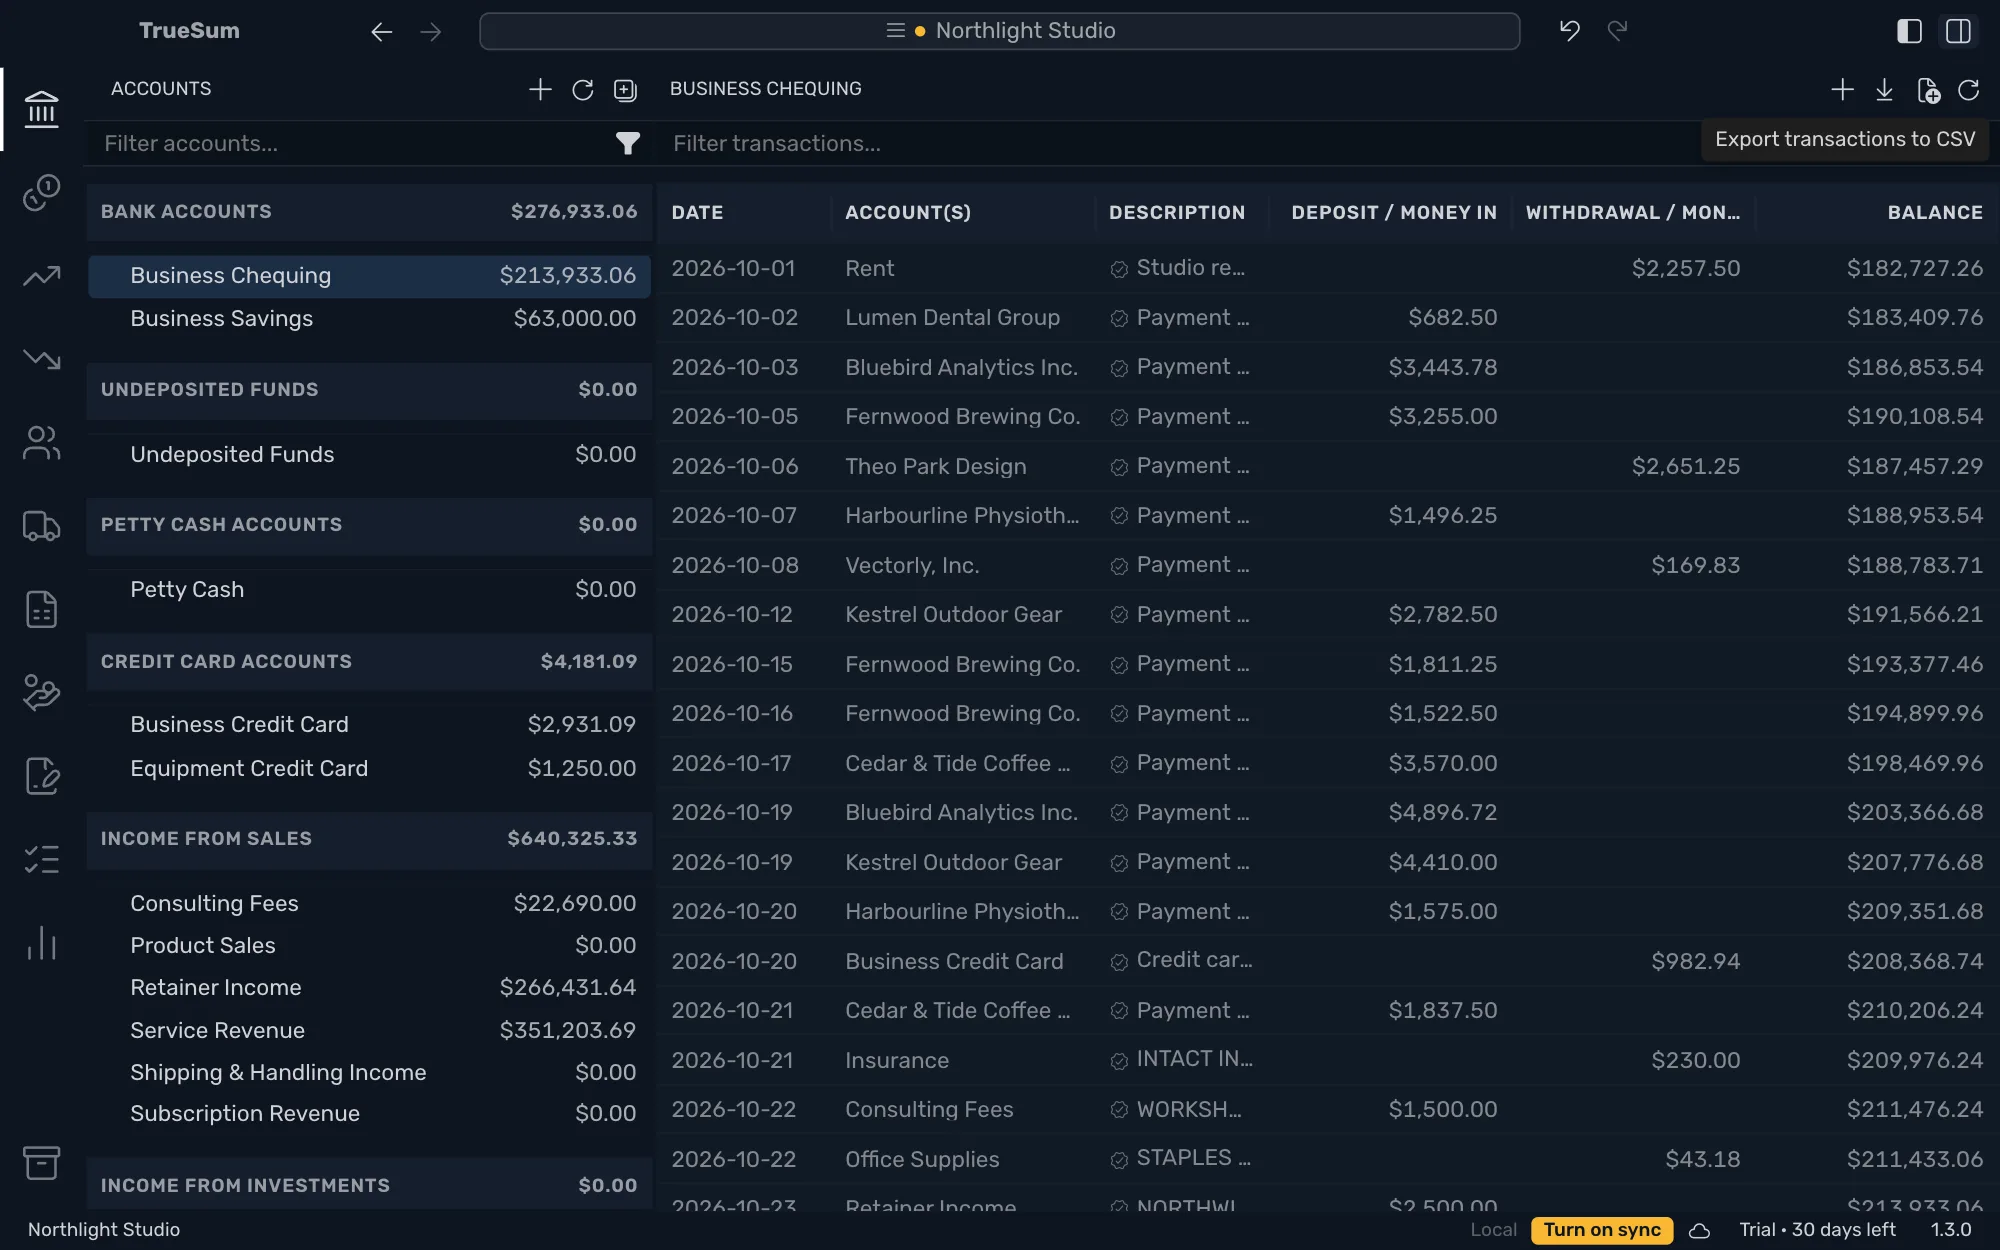Open the Accounts bank icon in sidebar

[x=41, y=109]
